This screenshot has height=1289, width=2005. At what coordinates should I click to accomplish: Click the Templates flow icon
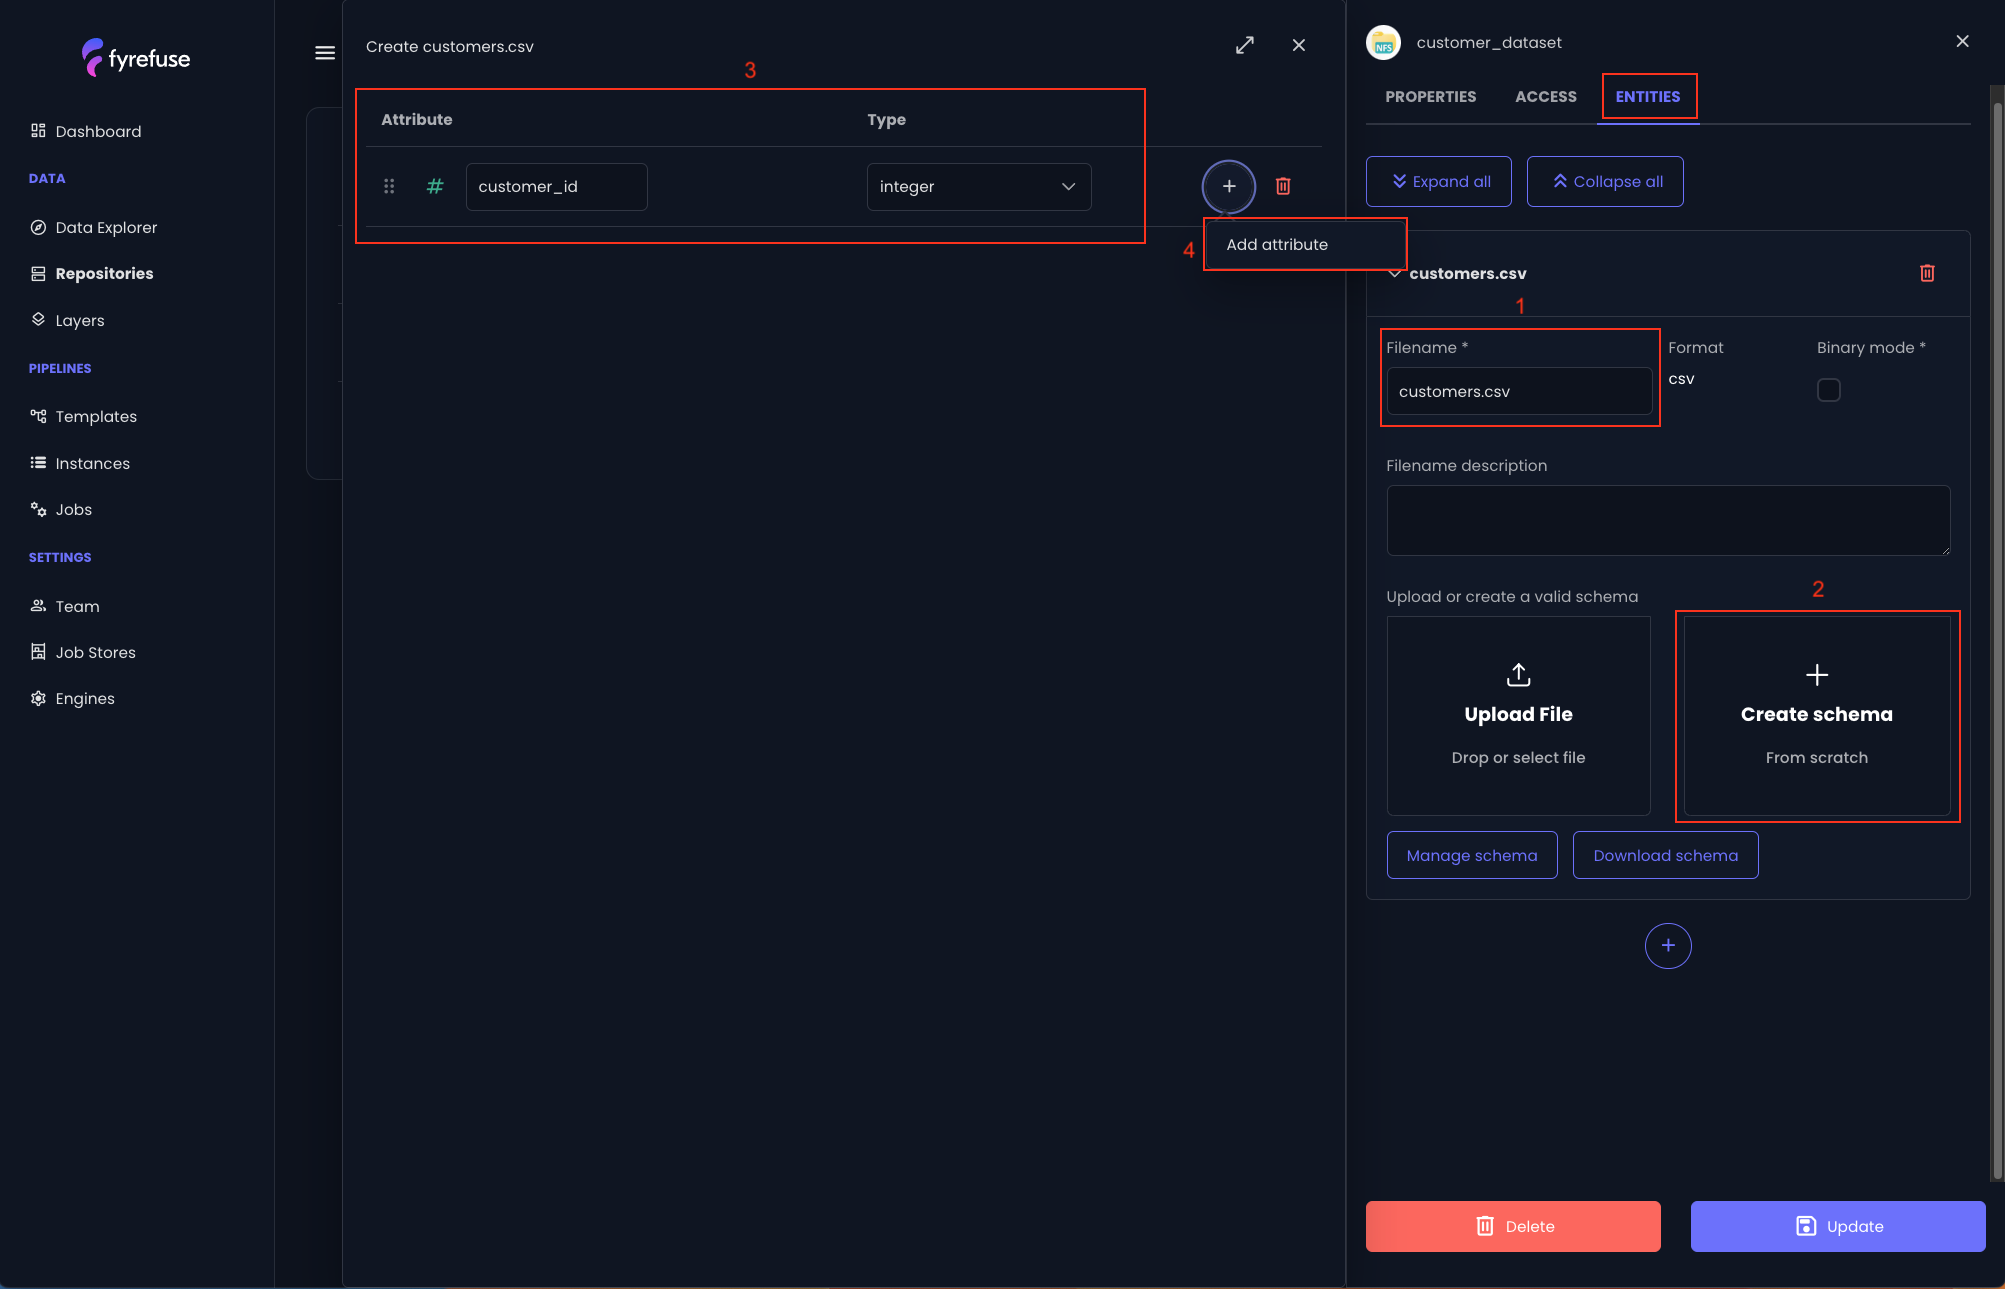pyautogui.click(x=38, y=416)
